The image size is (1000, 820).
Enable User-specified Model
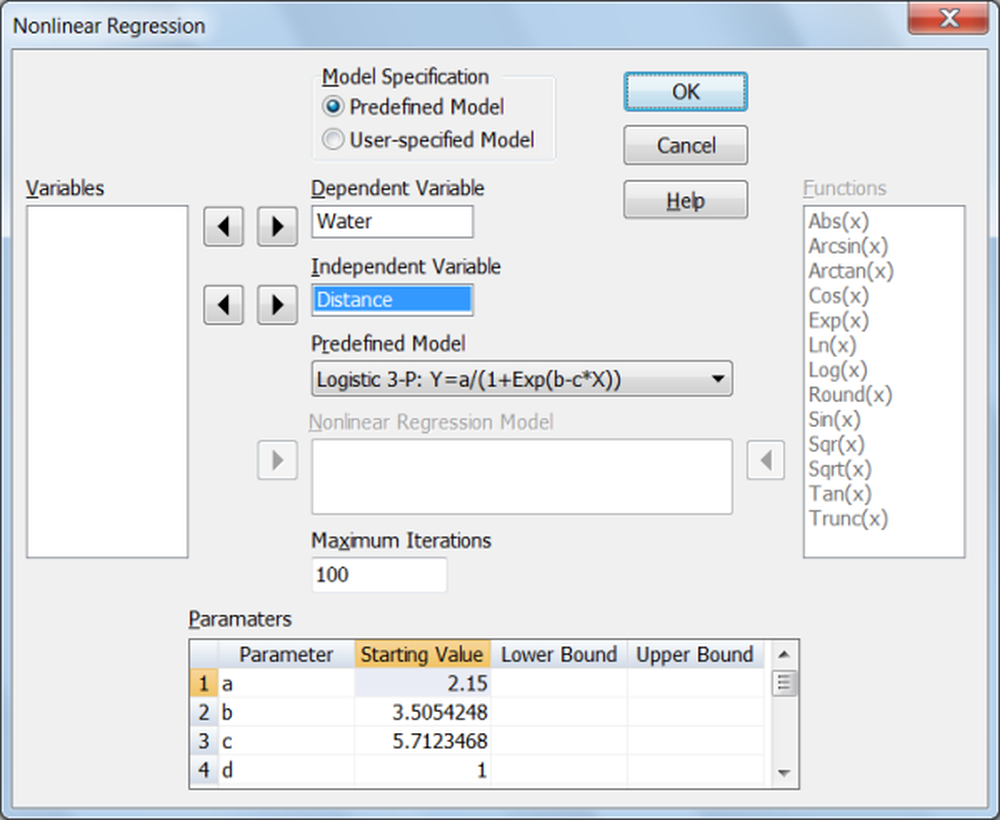332,139
